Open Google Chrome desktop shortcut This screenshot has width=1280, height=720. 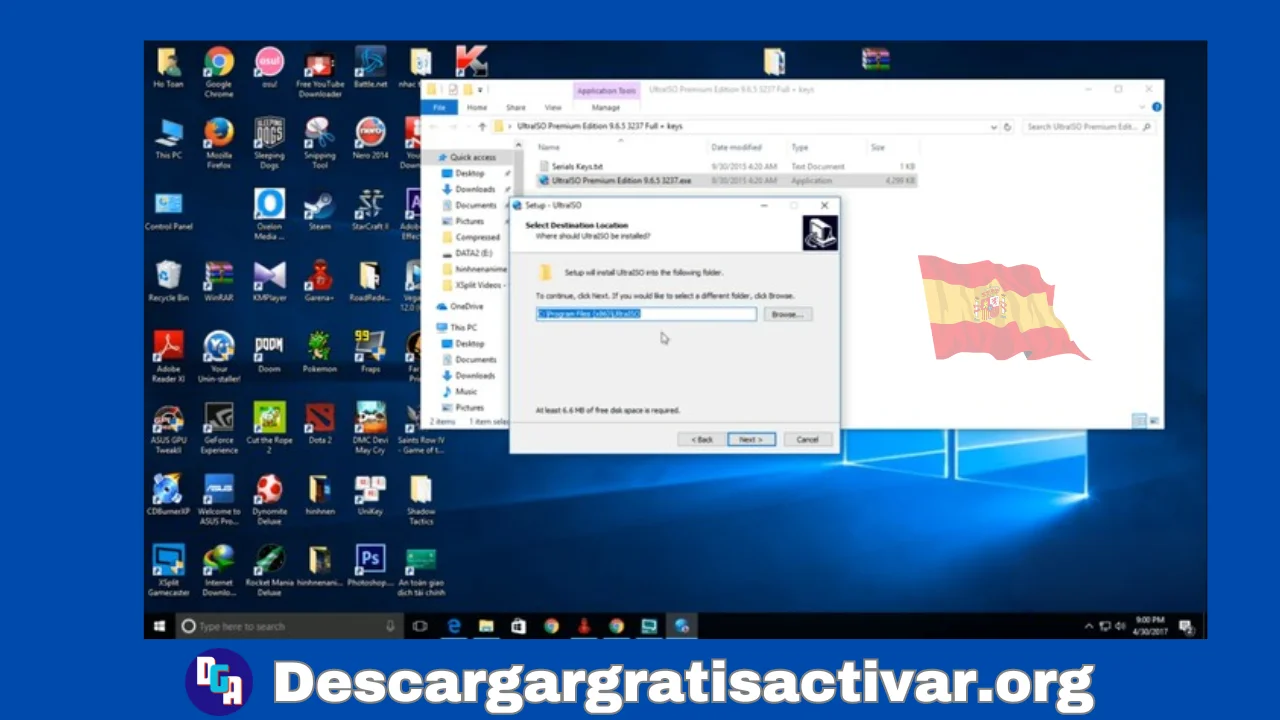coord(219,71)
